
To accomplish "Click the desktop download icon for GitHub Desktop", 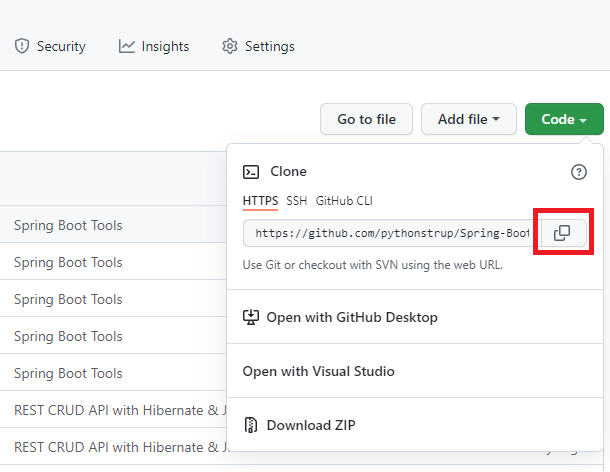I will point(251,317).
